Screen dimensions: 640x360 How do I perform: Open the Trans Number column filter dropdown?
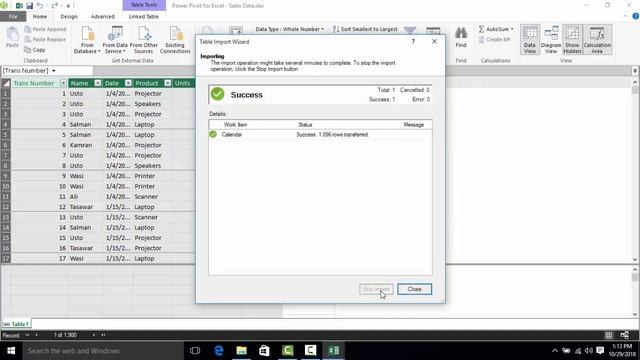63,83
